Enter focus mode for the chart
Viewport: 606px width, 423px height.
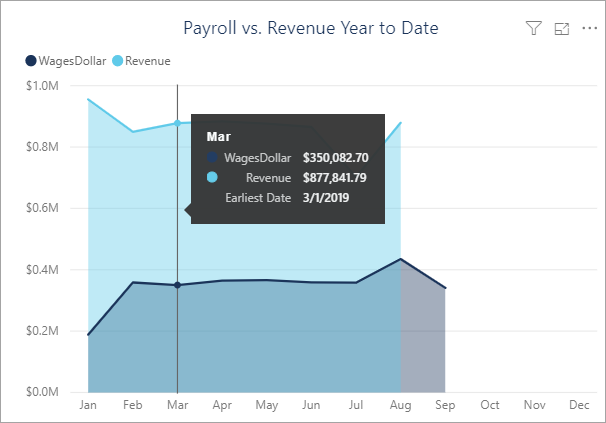561,29
